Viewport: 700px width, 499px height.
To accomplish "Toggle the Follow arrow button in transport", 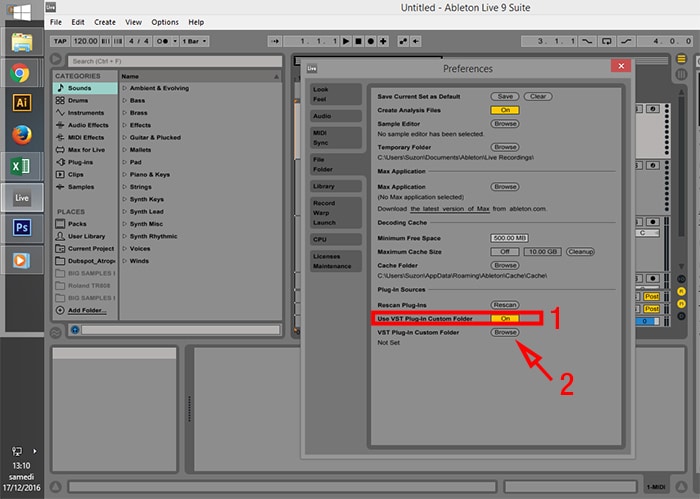I will pyautogui.click(x=275, y=41).
